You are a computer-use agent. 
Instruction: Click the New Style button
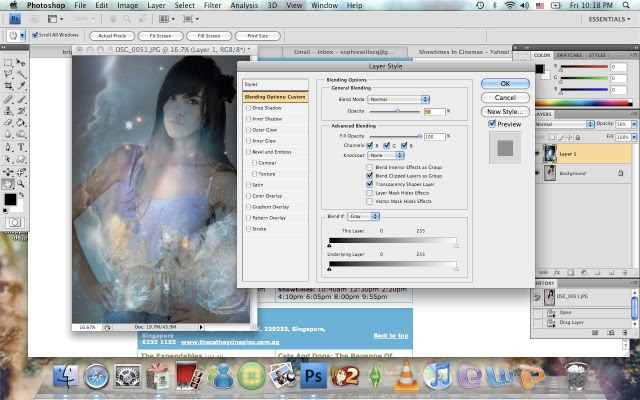505,111
